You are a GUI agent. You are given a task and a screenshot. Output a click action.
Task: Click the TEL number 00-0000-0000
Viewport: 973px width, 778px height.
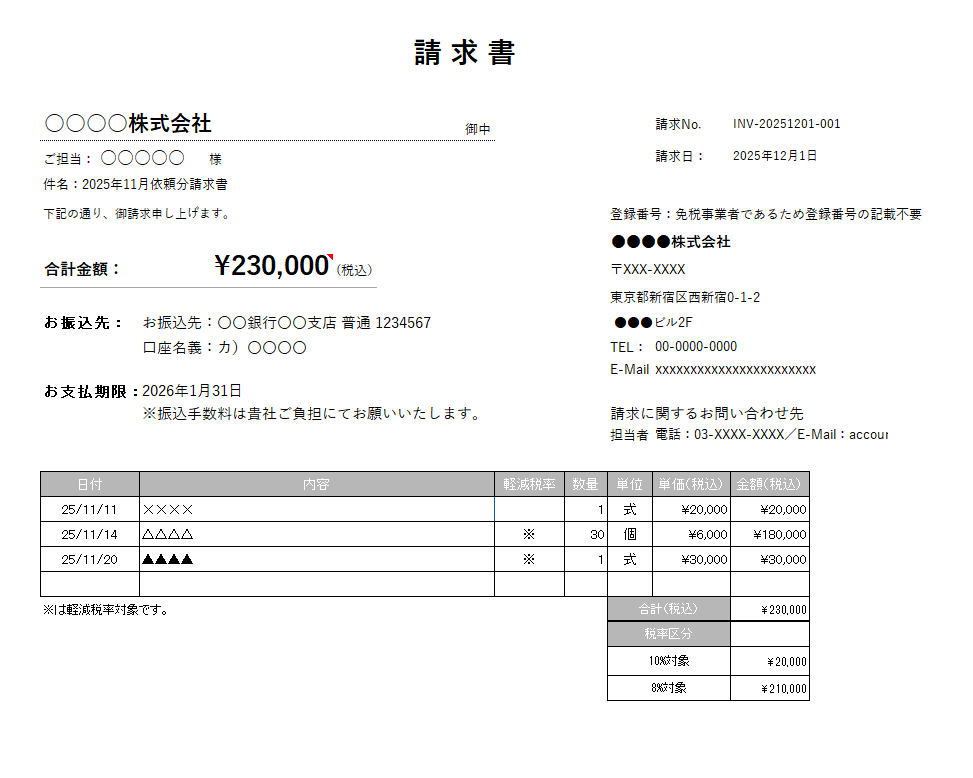[x=695, y=347]
